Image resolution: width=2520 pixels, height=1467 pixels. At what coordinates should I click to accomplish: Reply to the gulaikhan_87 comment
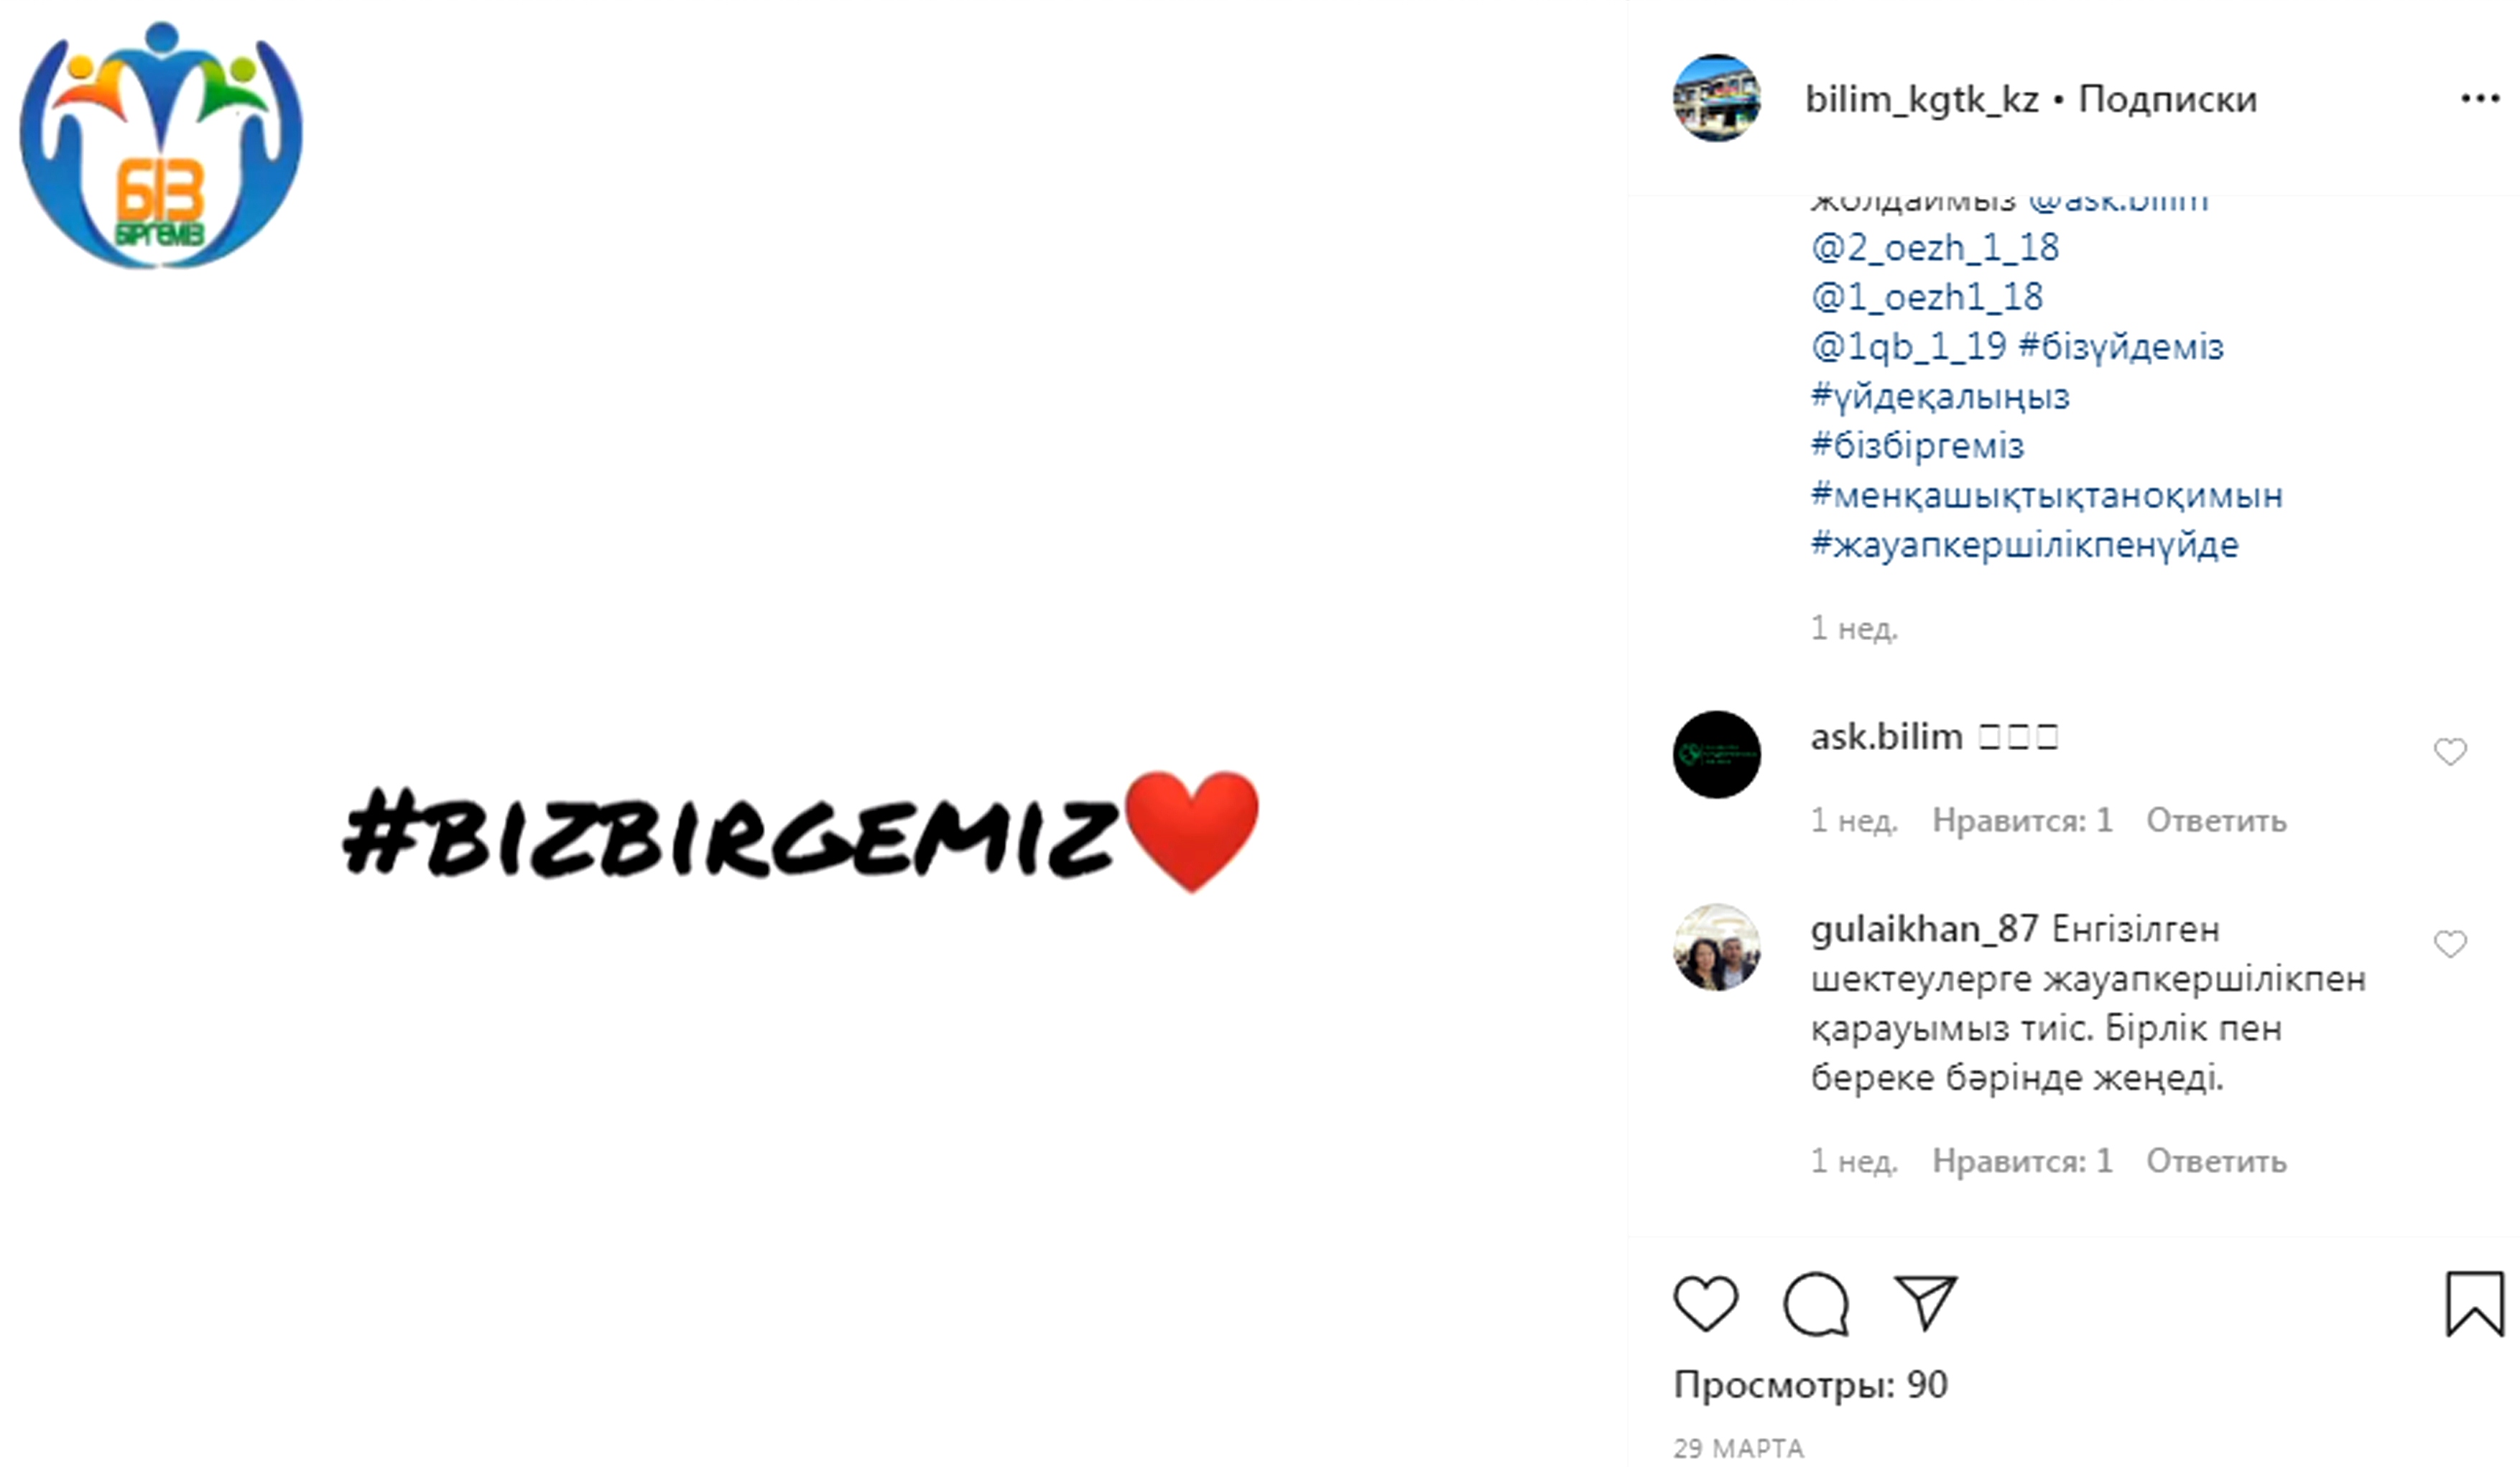pyautogui.click(x=2216, y=1161)
